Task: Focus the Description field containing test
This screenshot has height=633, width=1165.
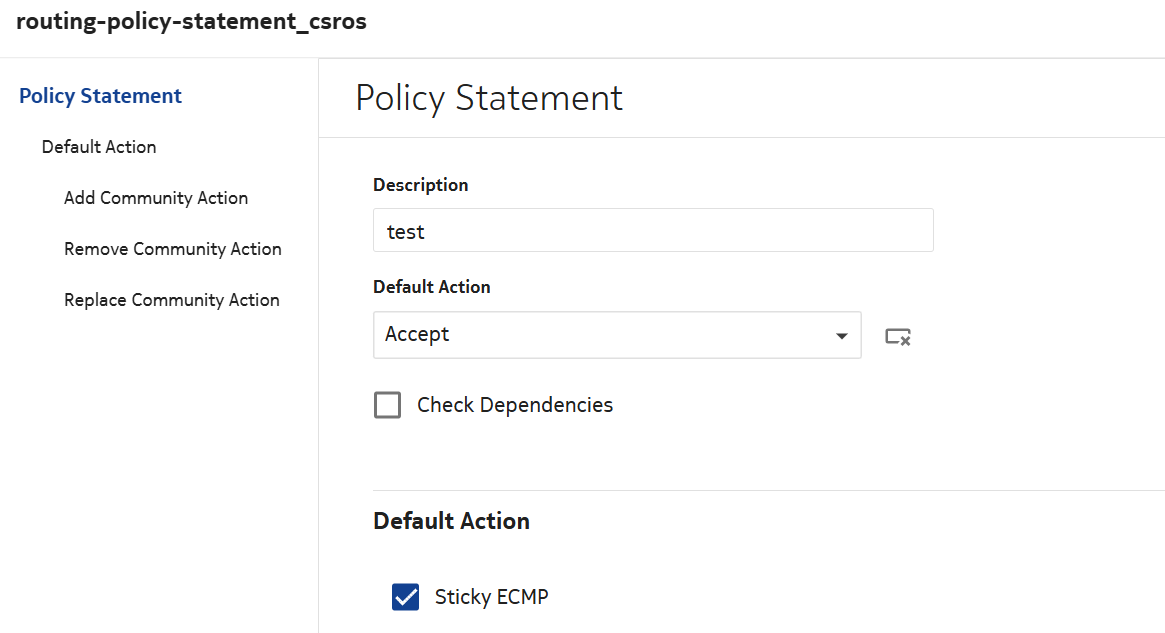Action: click(652, 231)
